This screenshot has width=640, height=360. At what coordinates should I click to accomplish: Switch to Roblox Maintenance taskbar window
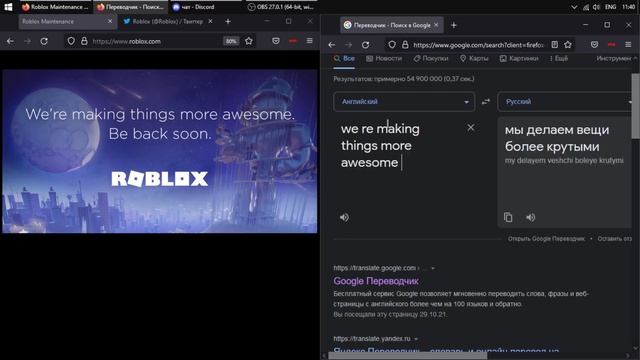tap(56, 7)
